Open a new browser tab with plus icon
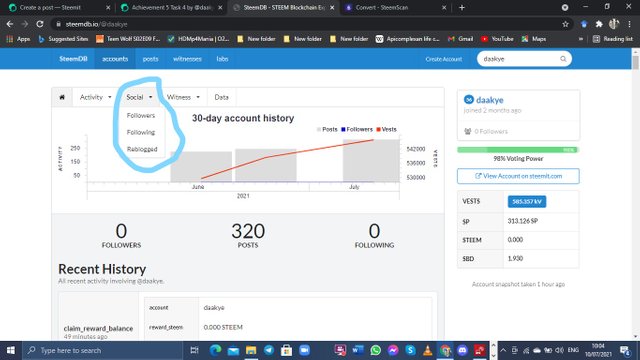The width and height of the screenshot is (640, 360). (462, 7)
